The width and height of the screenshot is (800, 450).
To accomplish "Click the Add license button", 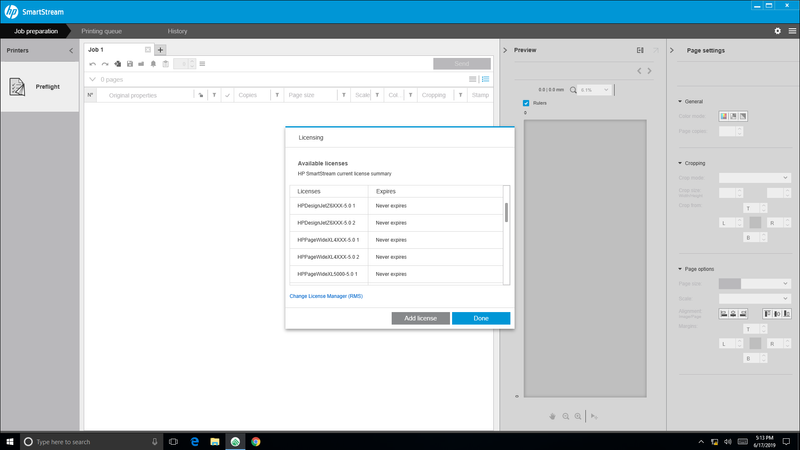I will pos(420,318).
